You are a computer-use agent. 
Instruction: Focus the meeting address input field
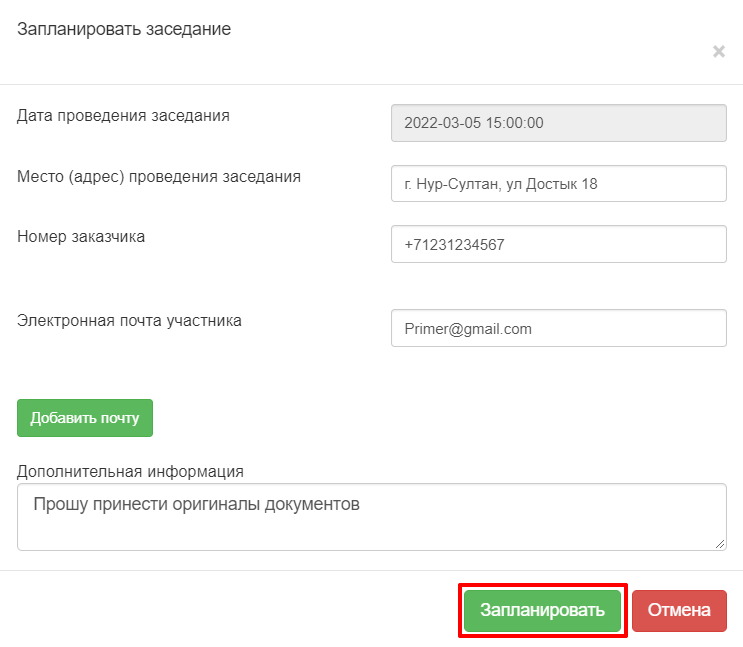[559, 183]
